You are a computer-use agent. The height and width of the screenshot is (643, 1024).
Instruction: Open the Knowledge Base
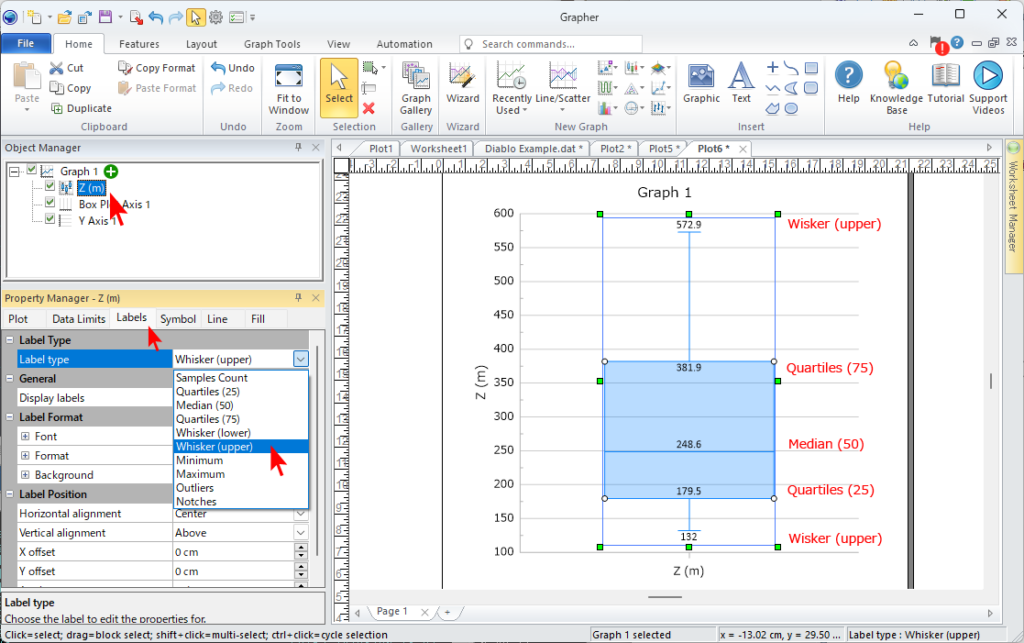[x=896, y=77]
